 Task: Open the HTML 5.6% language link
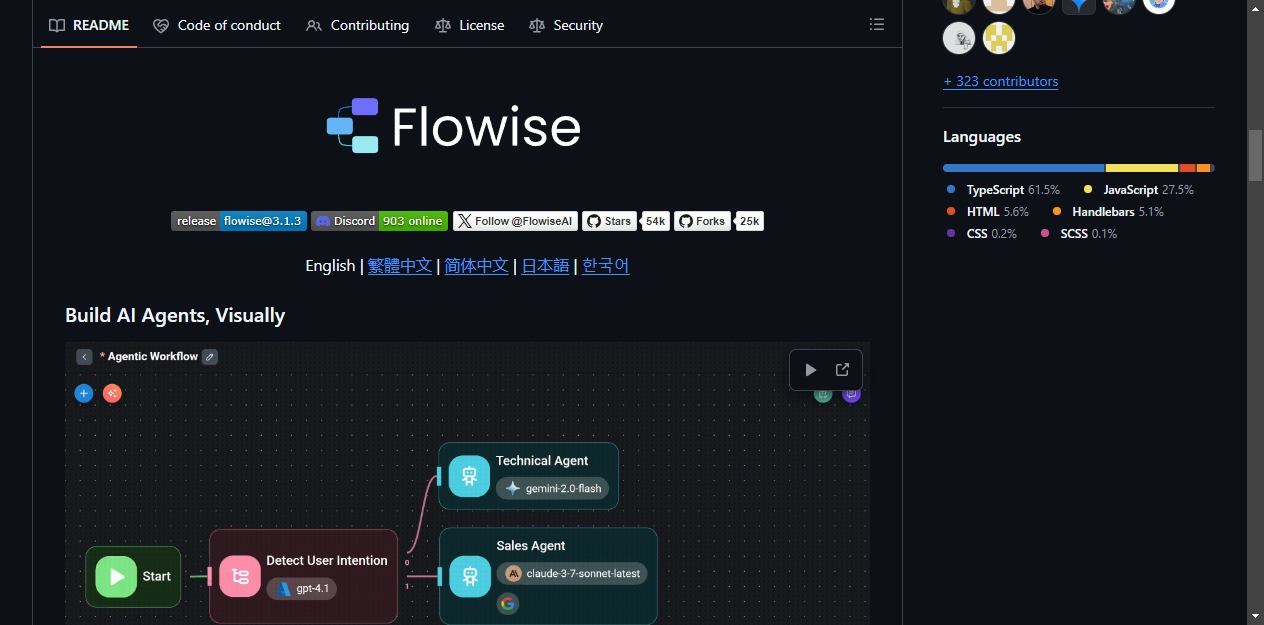click(988, 212)
